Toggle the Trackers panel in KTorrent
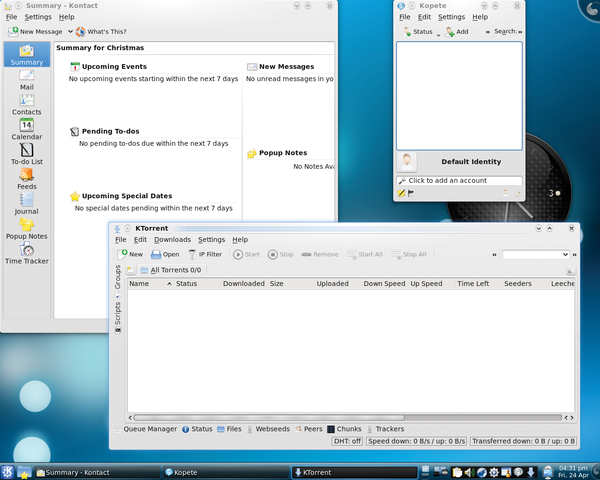600x480 pixels. (x=385, y=429)
